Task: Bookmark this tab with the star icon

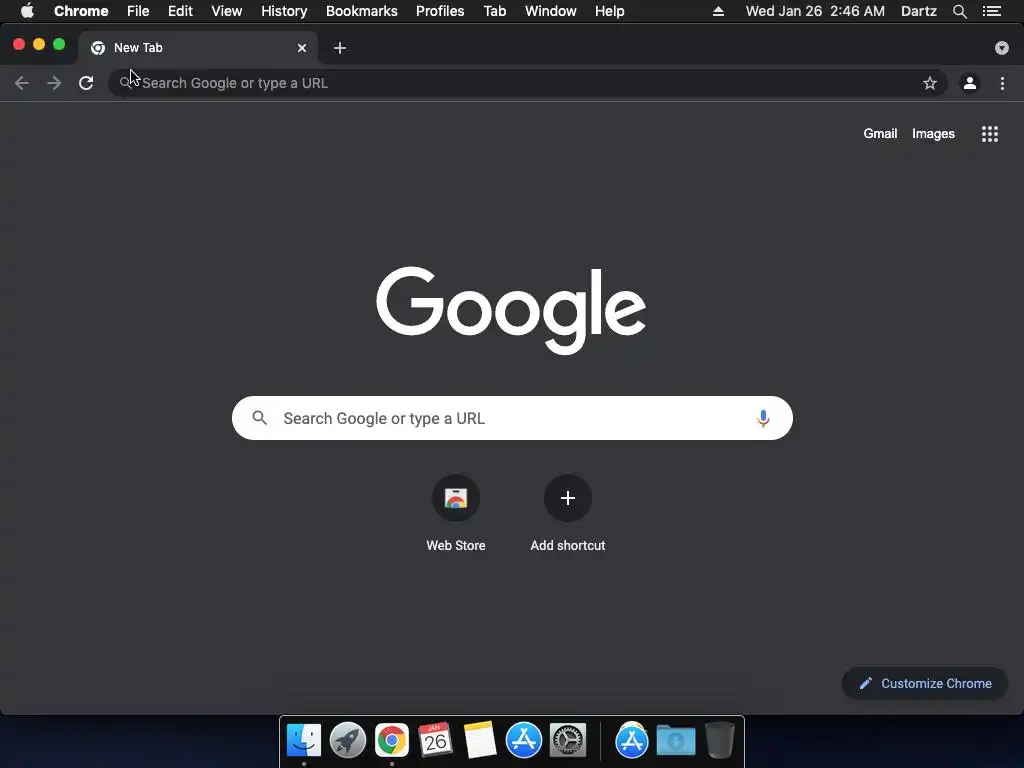Action: coord(930,83)
